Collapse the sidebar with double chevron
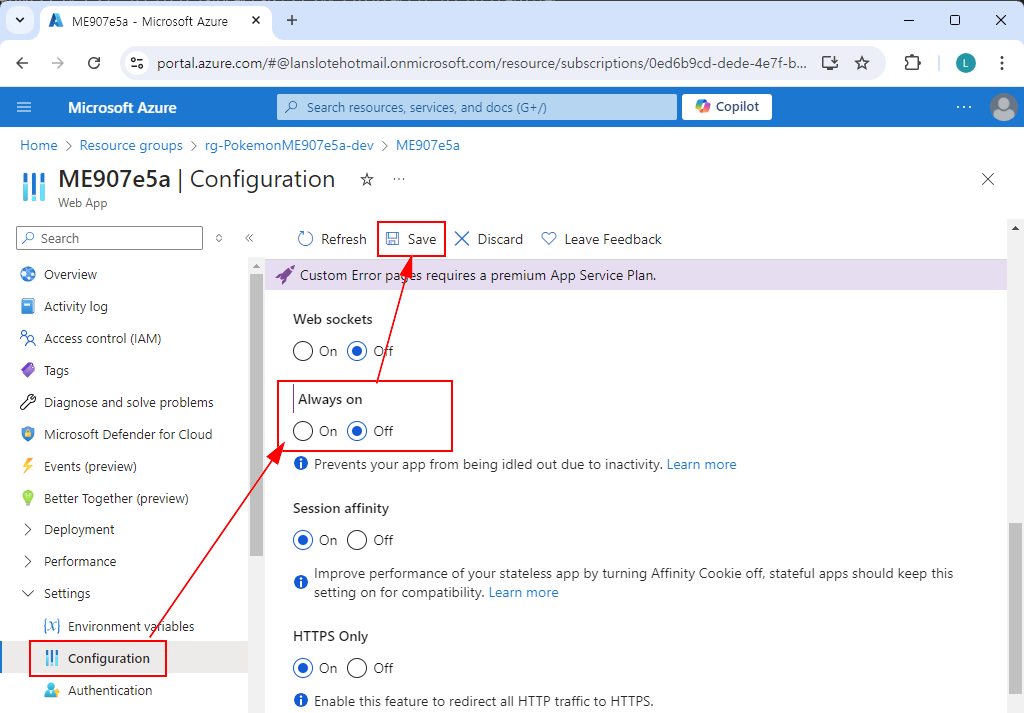Image resolution: width=1024 pixels, height=713 pixels. (x=249, y=238)
